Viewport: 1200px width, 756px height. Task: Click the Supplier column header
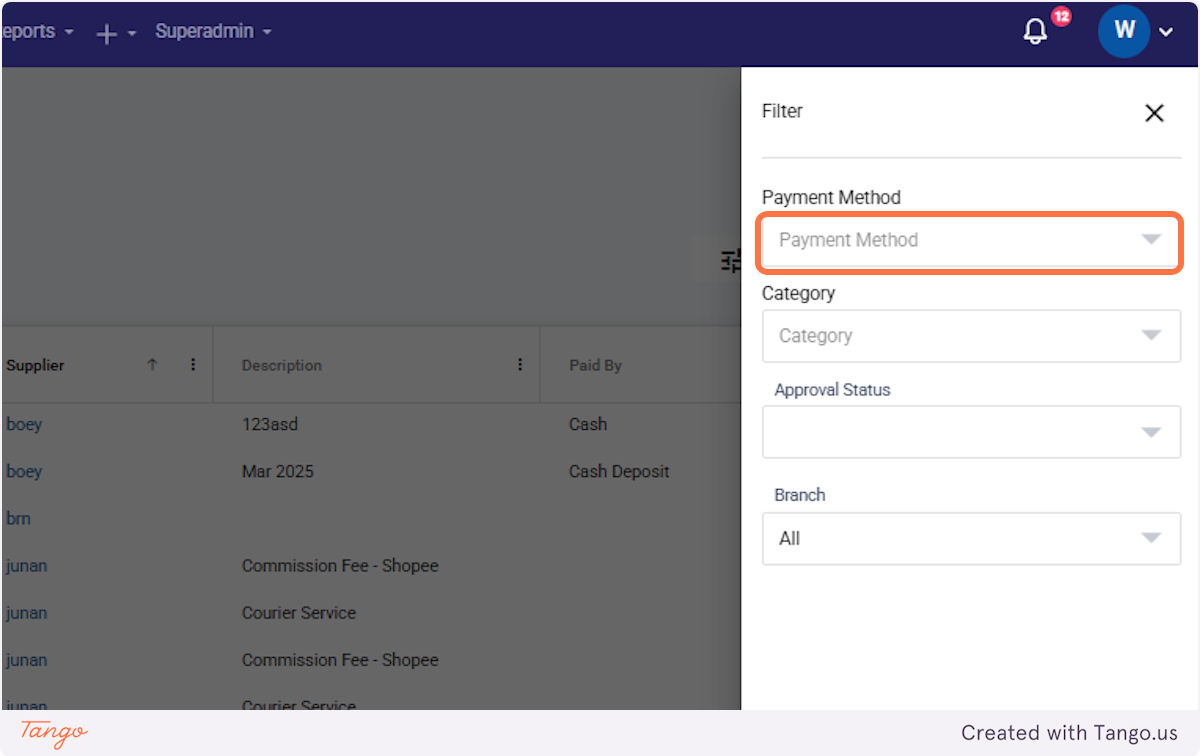(35, 365)
